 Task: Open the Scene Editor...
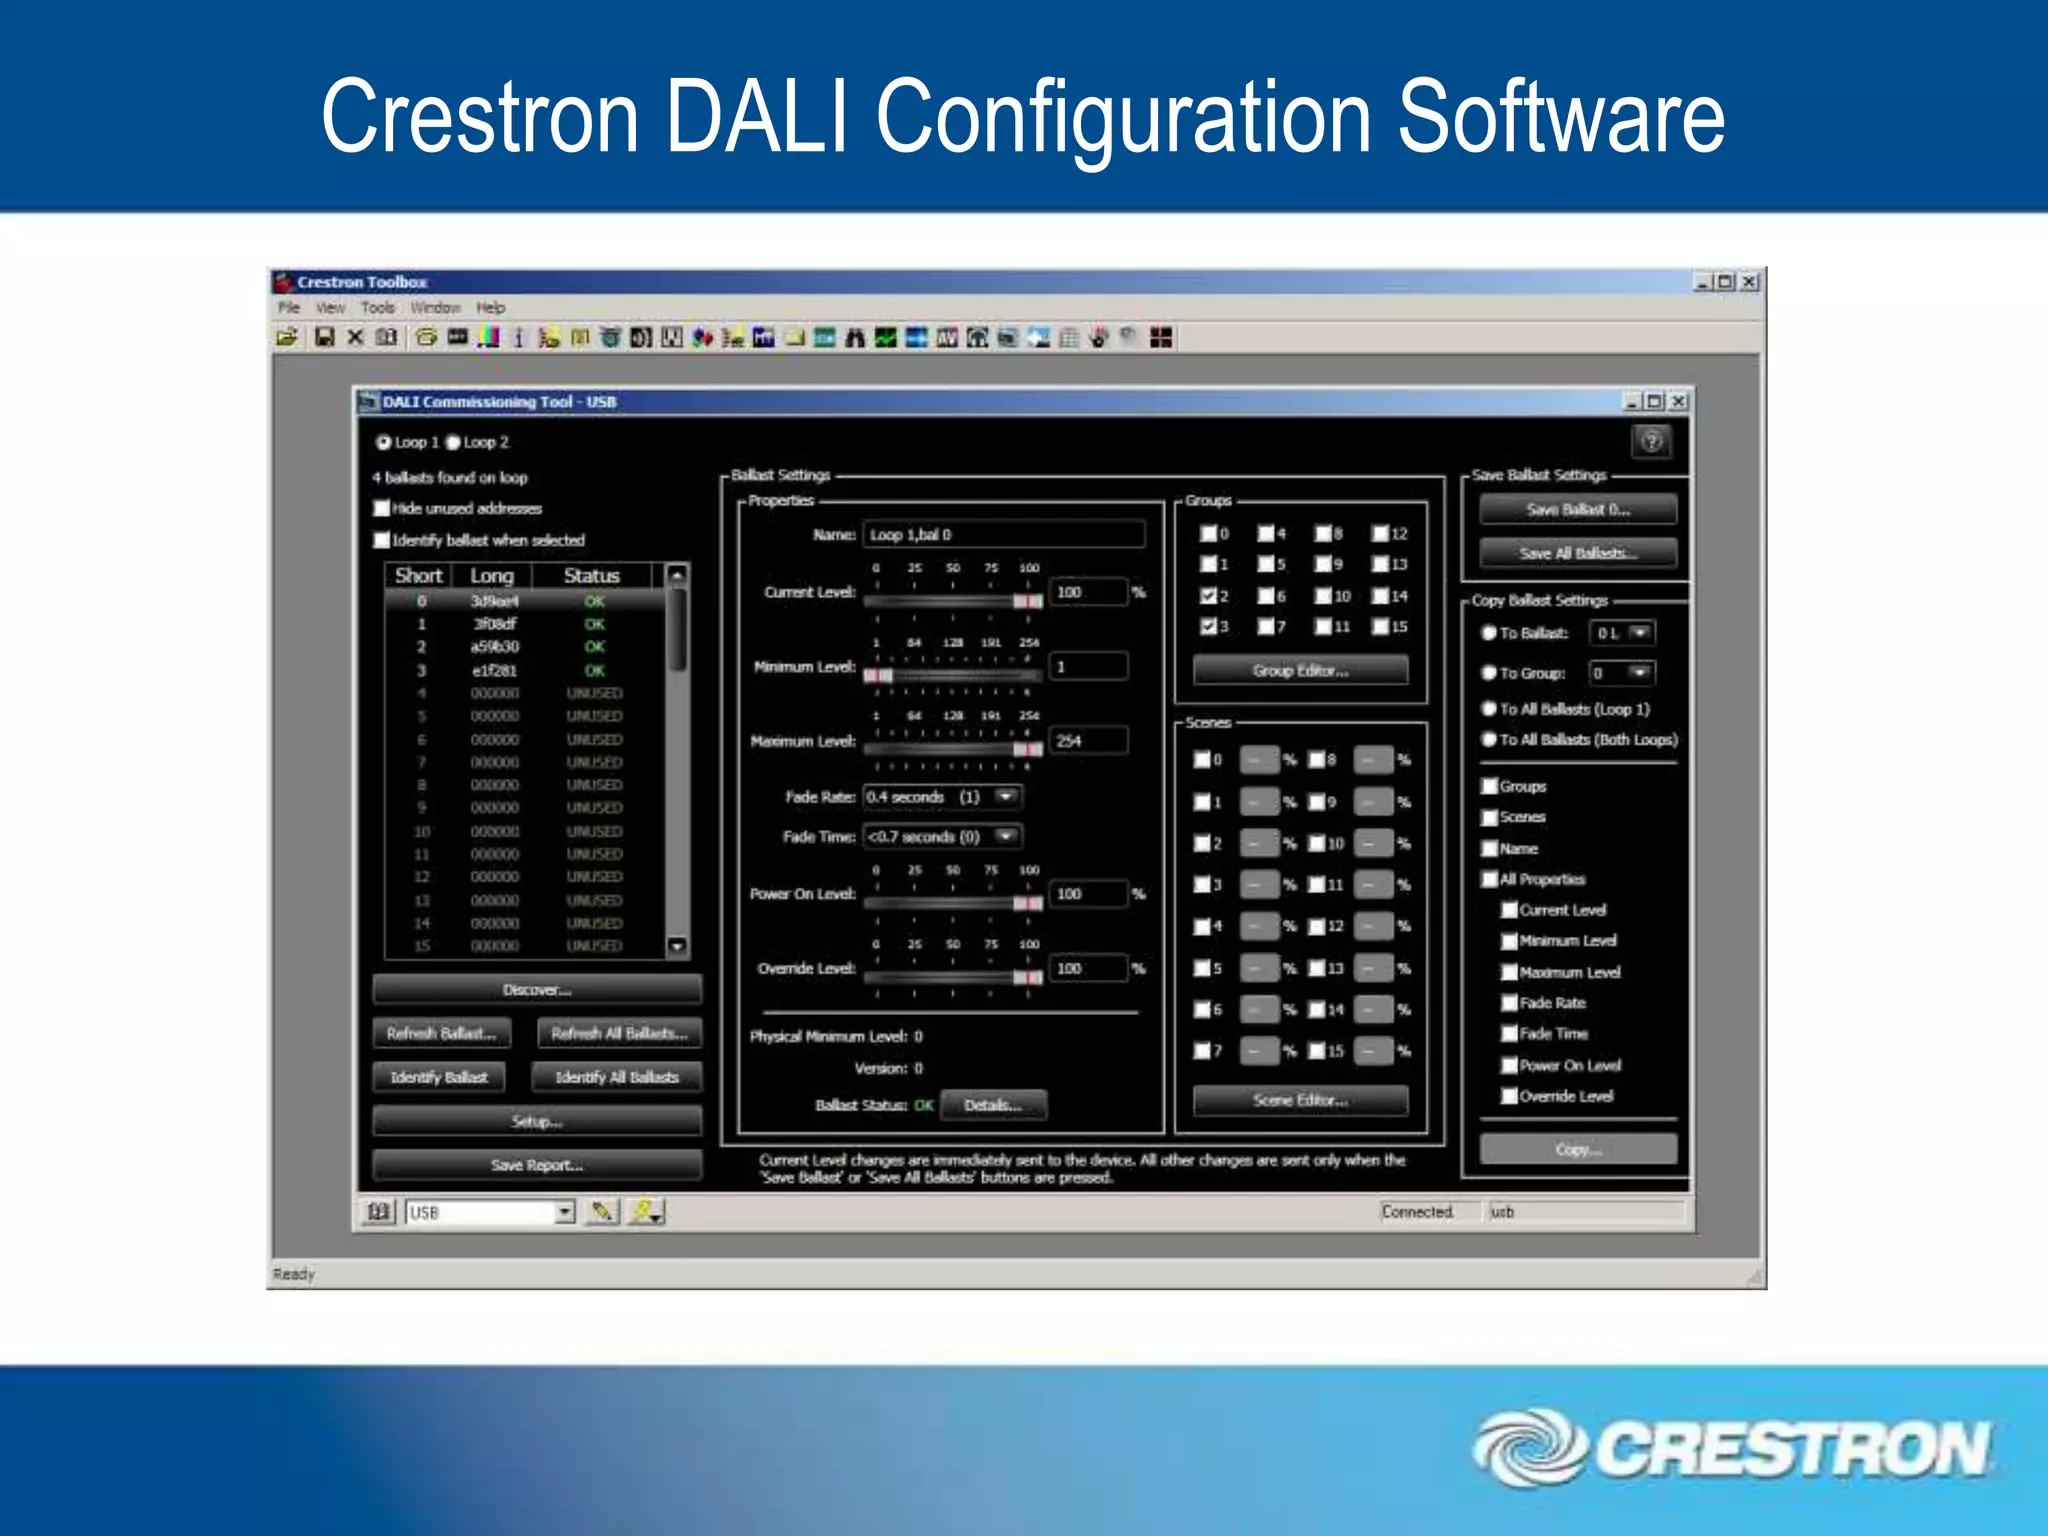coord(1301,1100)
